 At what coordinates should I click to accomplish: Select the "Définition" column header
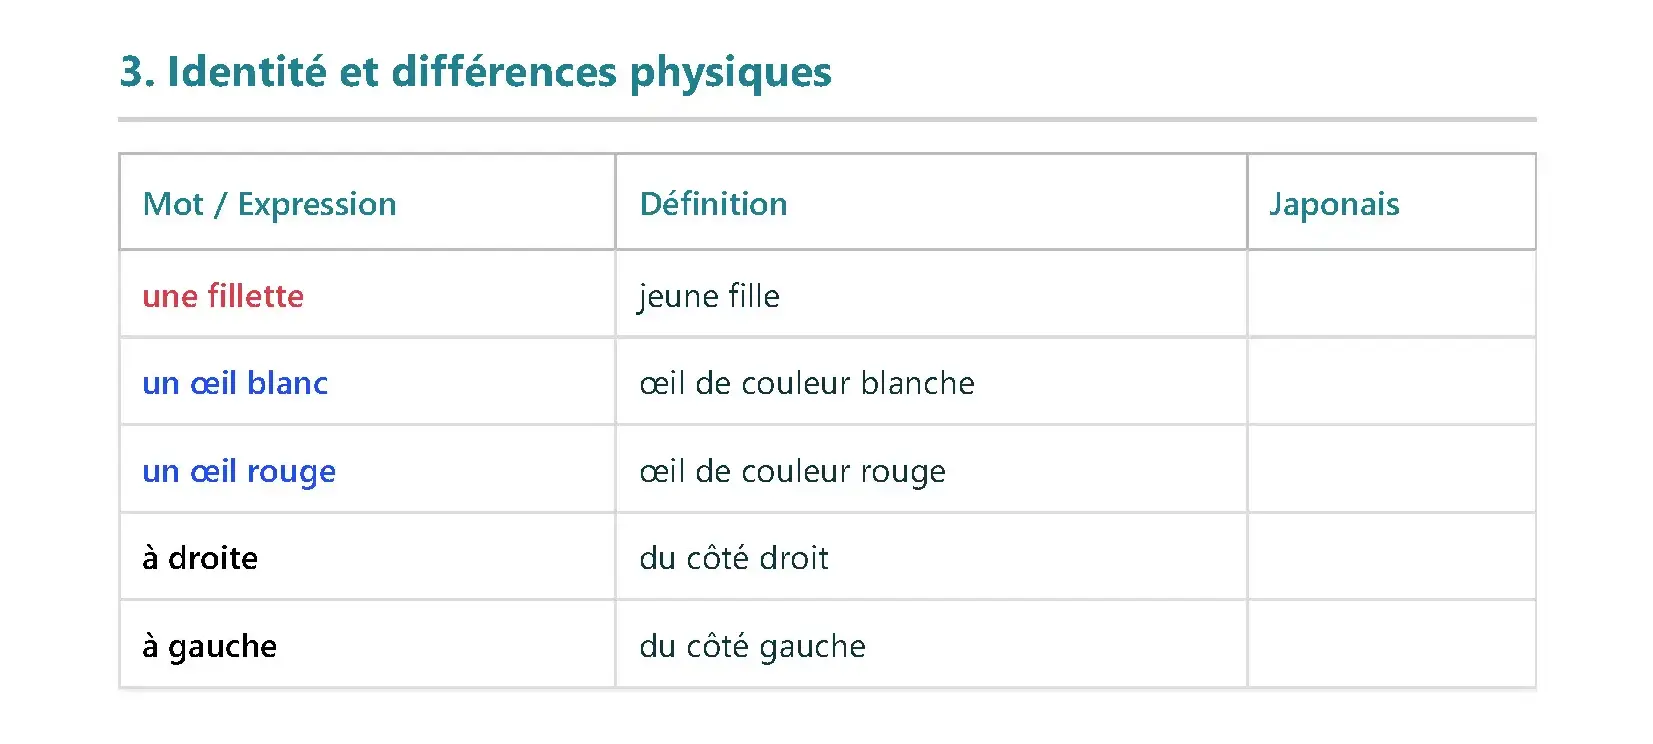(713, 204)
